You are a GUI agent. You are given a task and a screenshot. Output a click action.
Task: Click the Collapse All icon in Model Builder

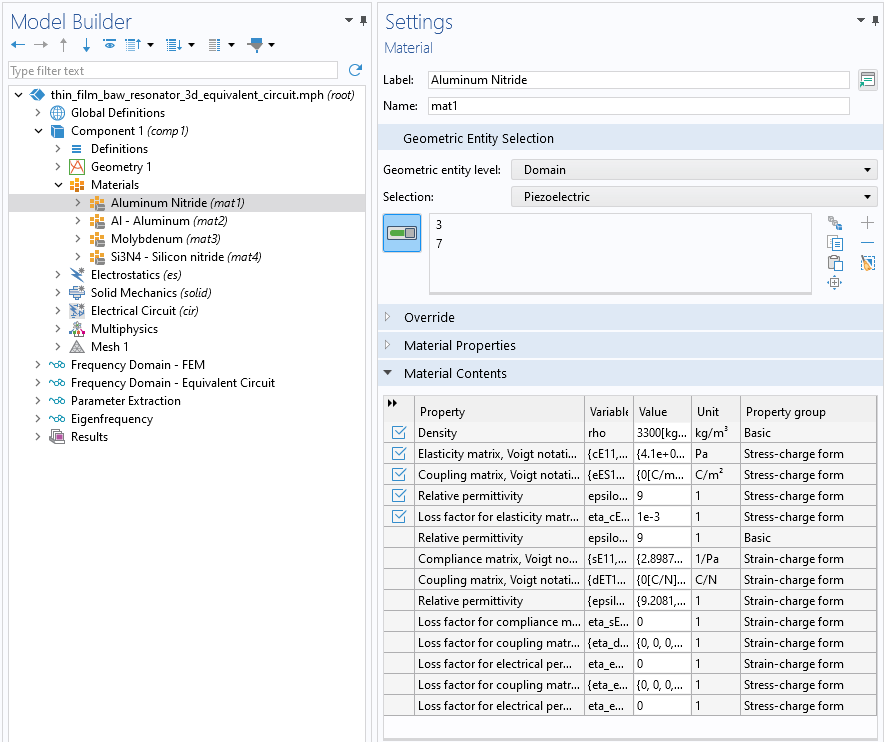(132, 45)
